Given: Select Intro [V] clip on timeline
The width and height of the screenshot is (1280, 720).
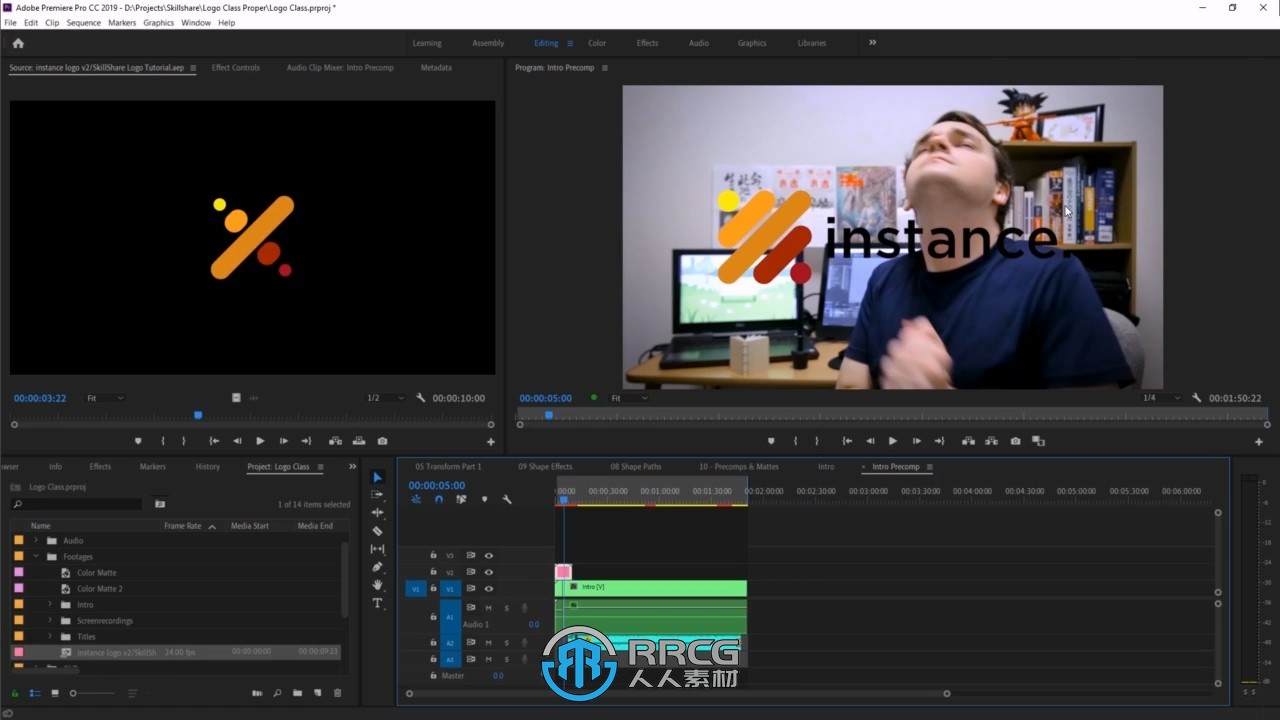Looking at the screenshot, I should click(x=650, y=588).
